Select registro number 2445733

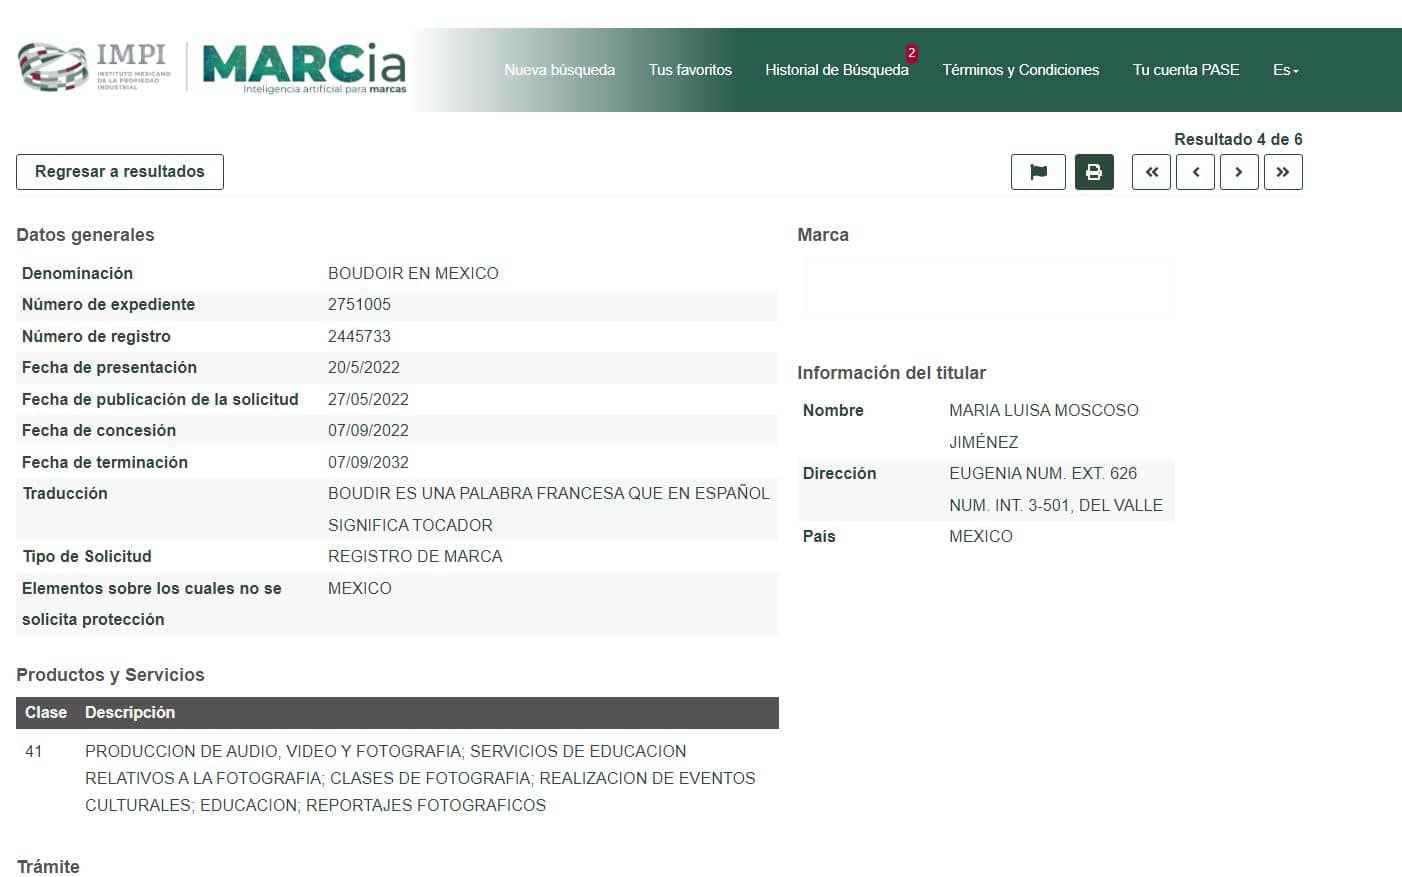pyautogui.click(x=359, y=336)
